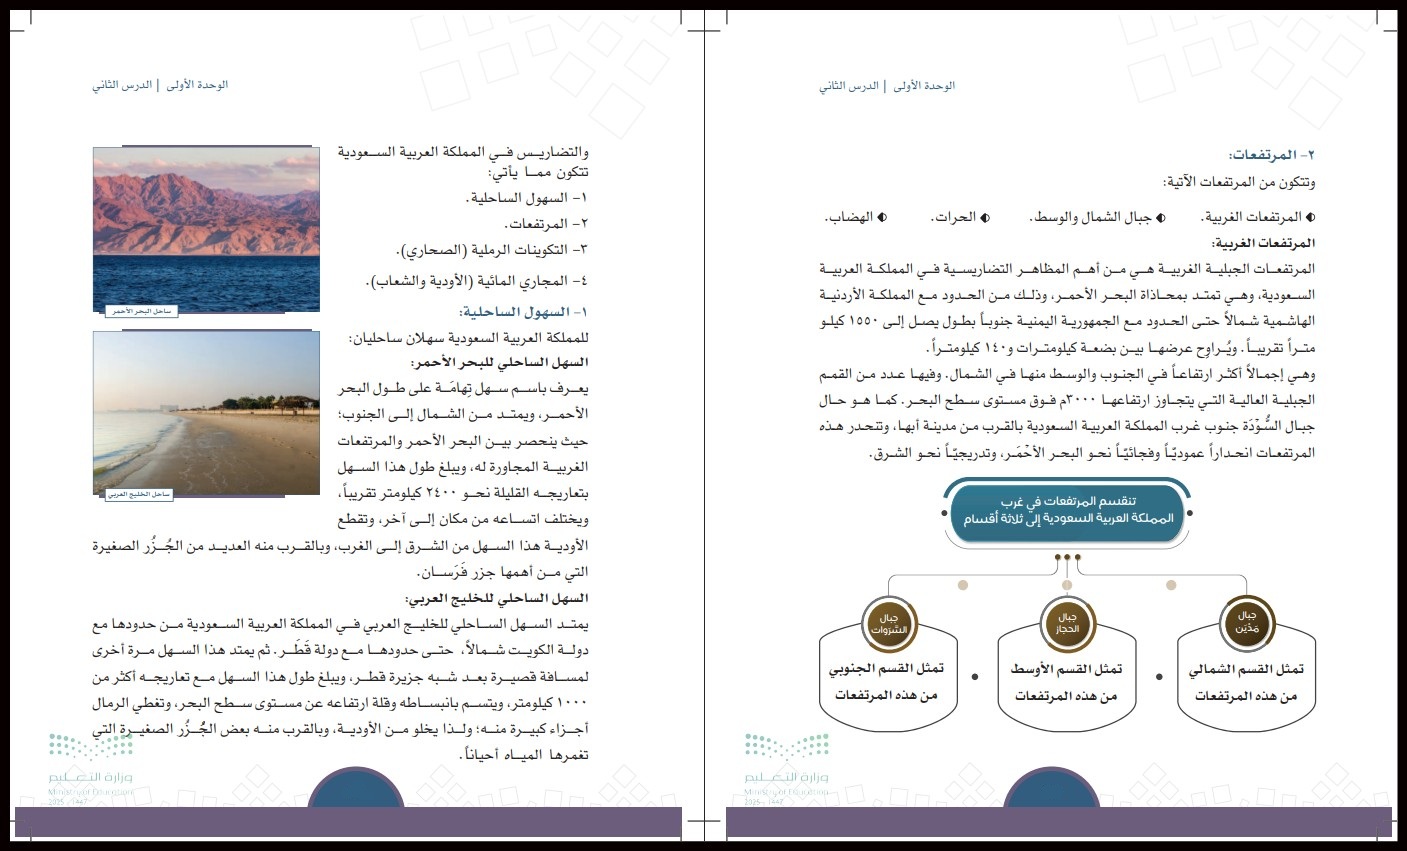The image size is (1407, 851).
Task: Click the half-circle bullet icon beside 'الحرات'
Action: (985, 217)
